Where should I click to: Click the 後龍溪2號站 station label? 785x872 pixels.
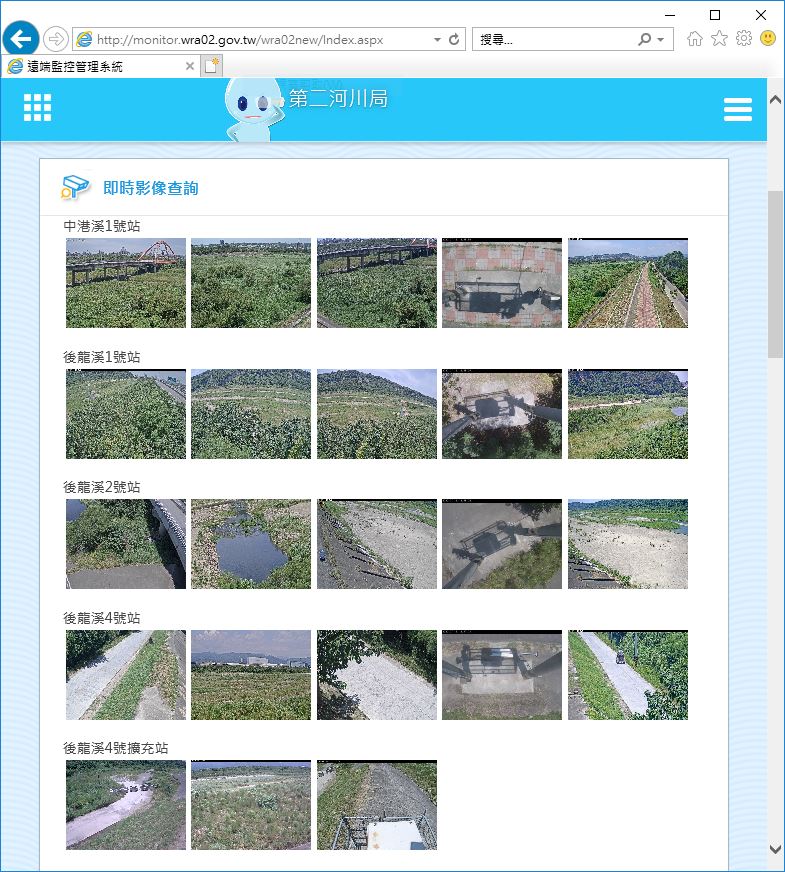coord(102,487)
